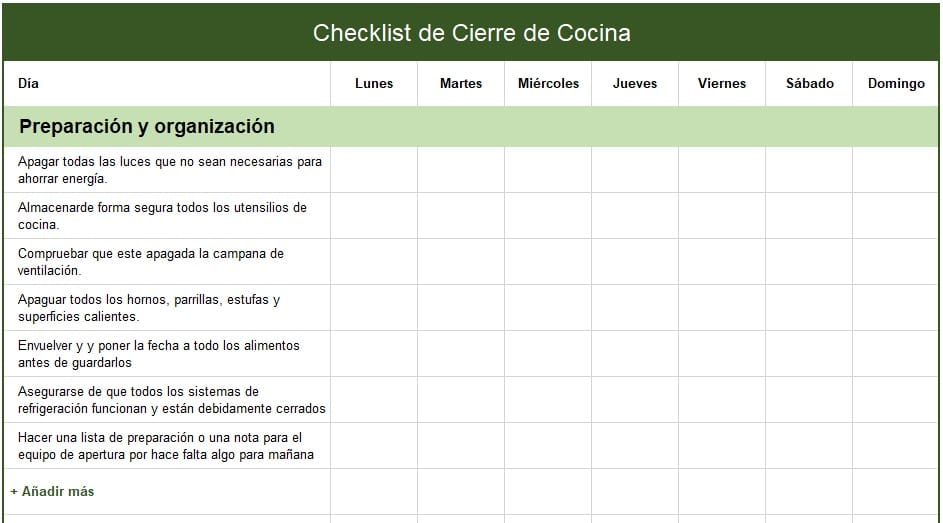The height and width of the screenshot is (523, 943).
Task: Click the '+ Añadir más' link
Action: click(53, 492)
